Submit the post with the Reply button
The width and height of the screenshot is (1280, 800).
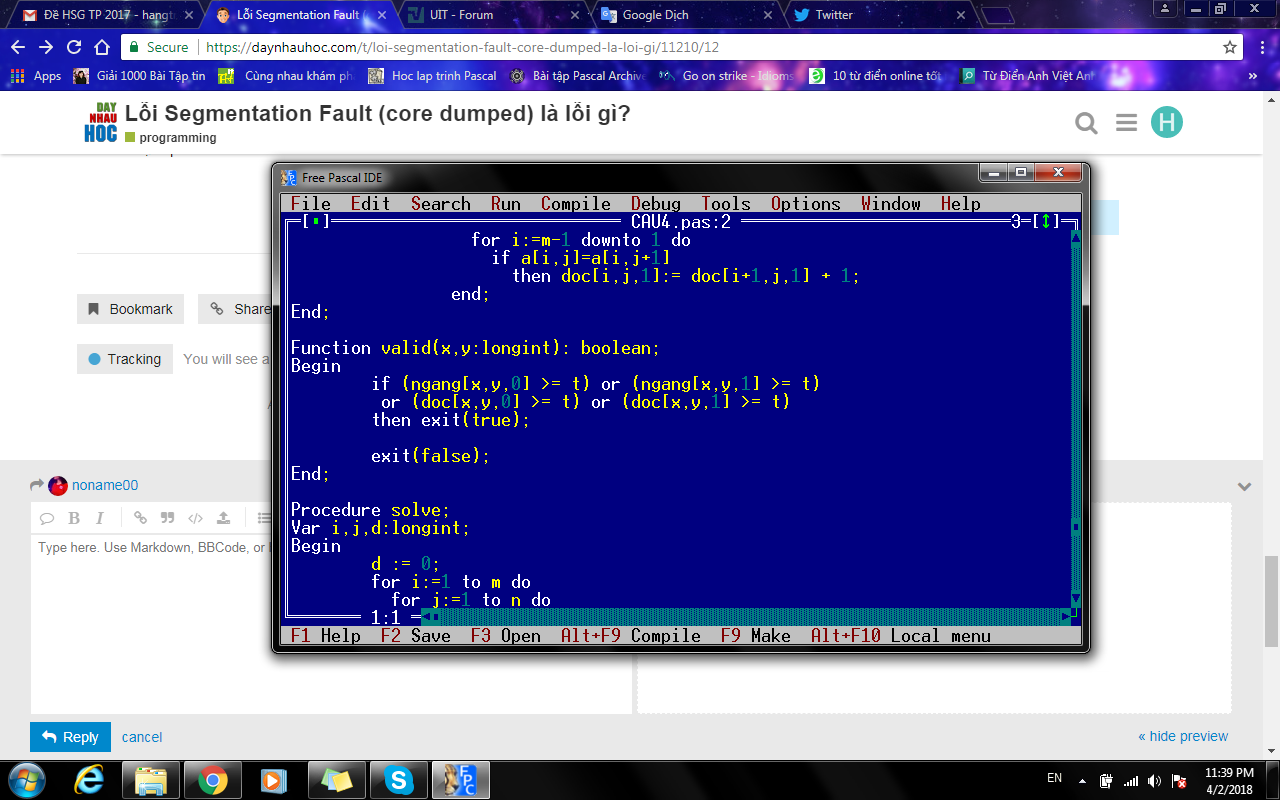tap(70, 737)
